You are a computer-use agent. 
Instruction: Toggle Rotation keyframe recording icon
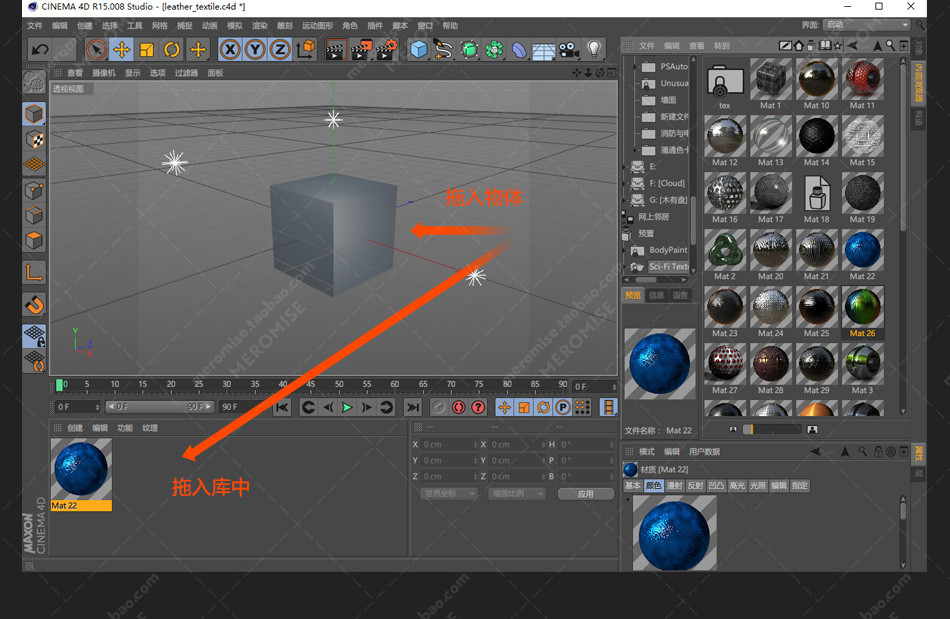click(x=543, y=407)
